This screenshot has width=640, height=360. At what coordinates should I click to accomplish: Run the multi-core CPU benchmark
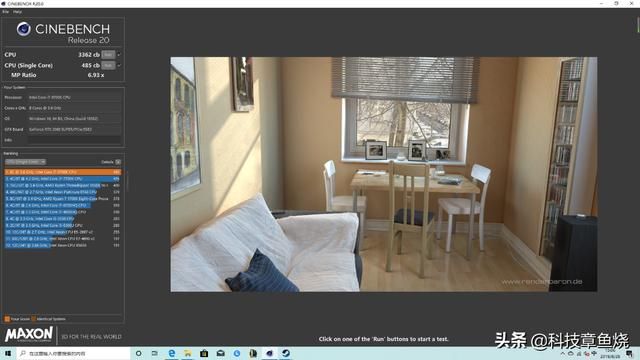(x=108, y=55)
